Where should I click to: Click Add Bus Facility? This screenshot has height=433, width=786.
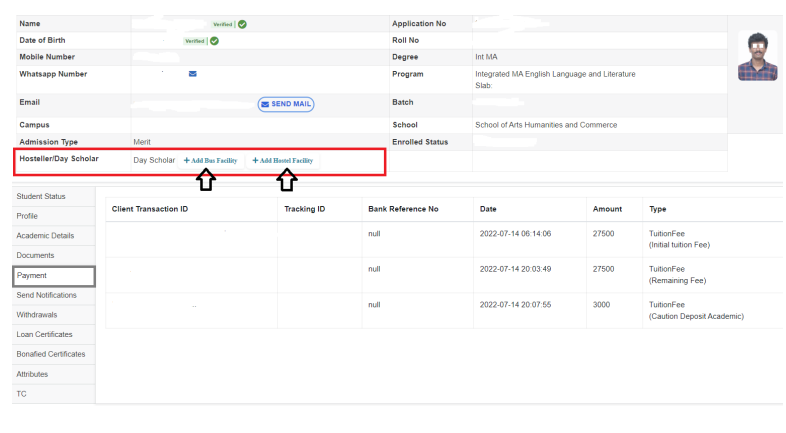[x=211, y=160]
